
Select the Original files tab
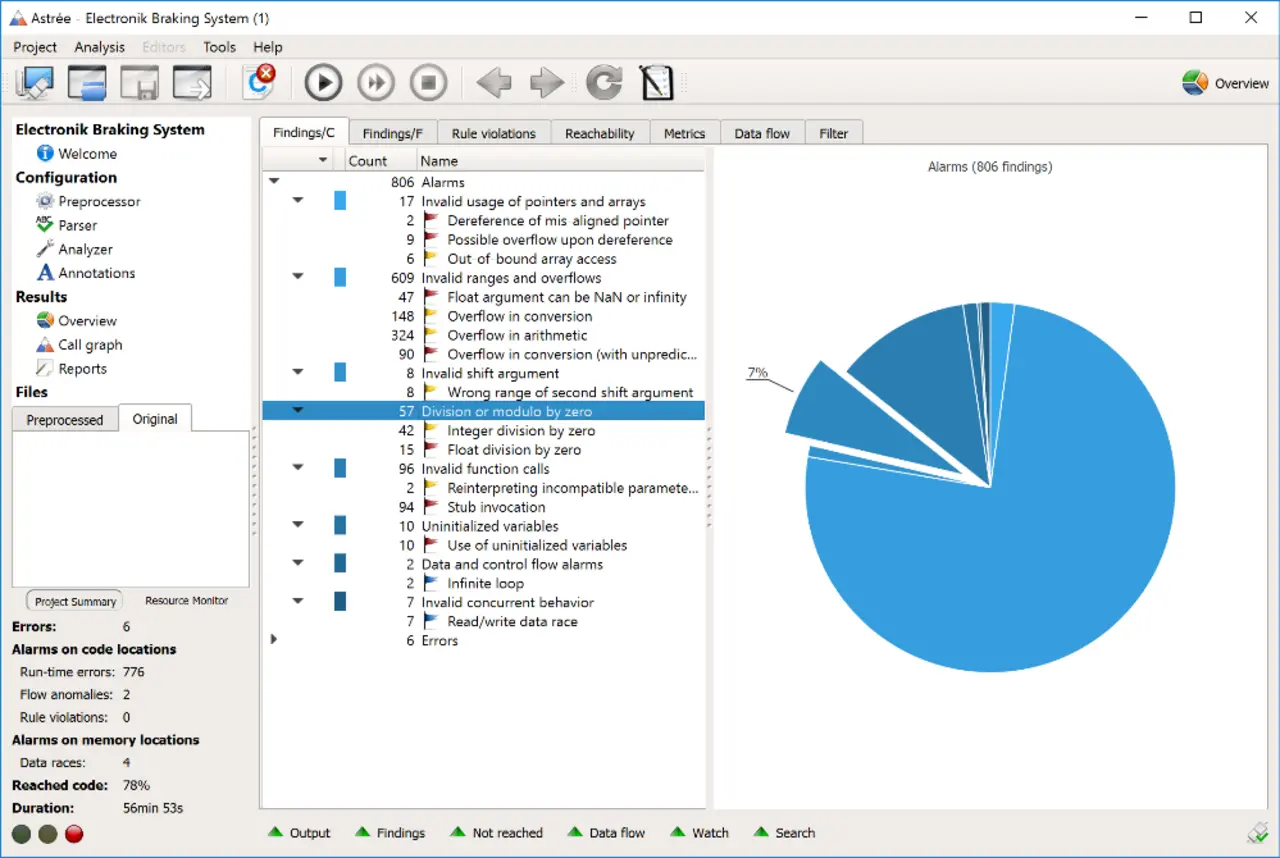[155, 419]
